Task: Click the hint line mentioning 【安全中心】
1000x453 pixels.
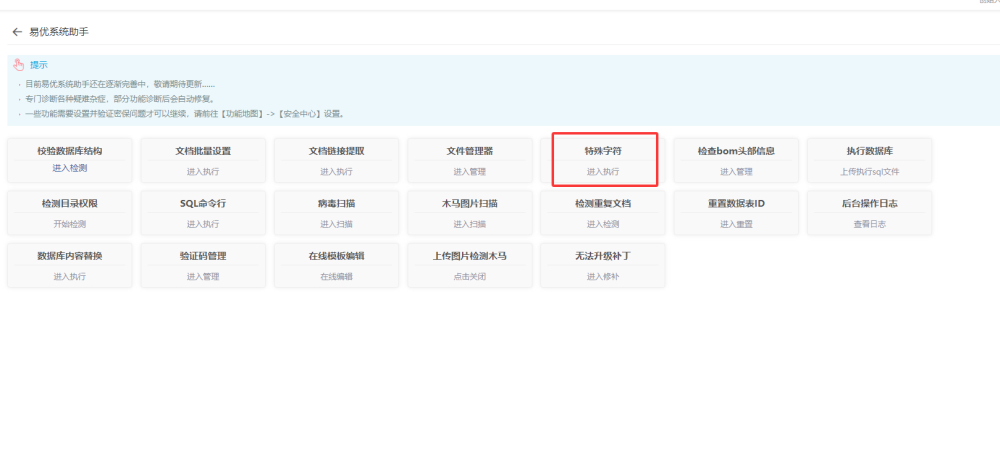Action: (185, 114)
